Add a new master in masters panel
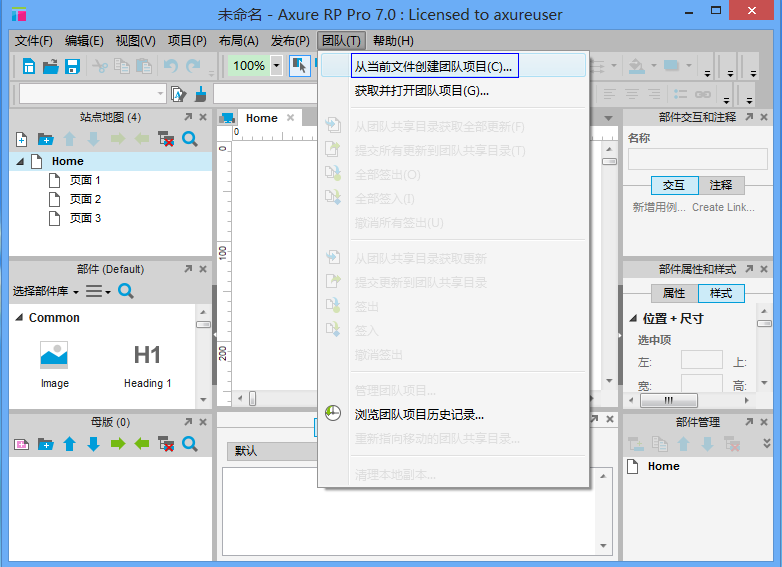The image size is (782, 567). (21, 444)
